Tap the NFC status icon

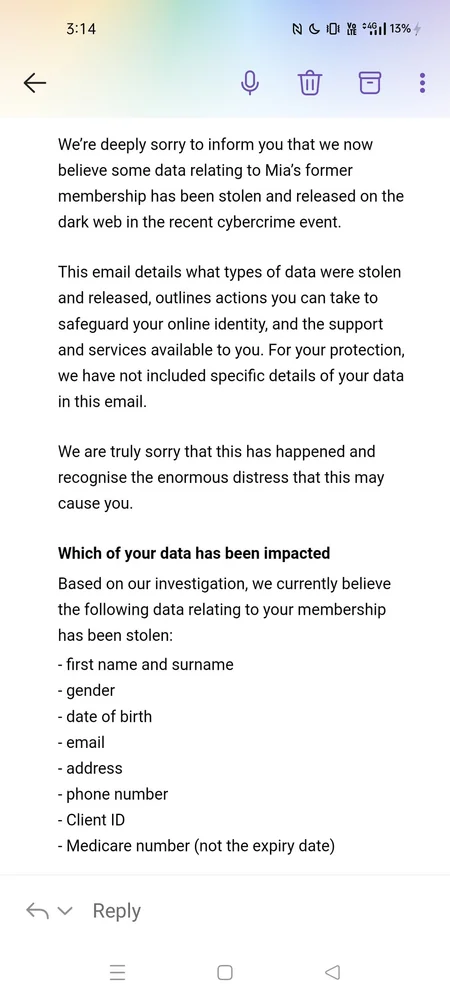[x=298, y=29]
